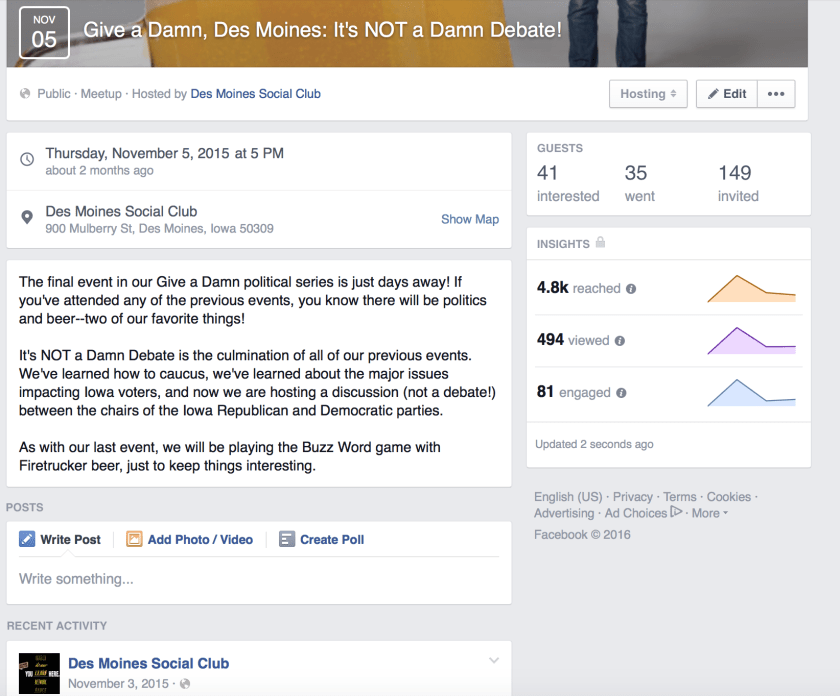This screenshot has width=840, height=696.
Task: Click the November 5 calendar date badge
Action: (x=44, y=32)
